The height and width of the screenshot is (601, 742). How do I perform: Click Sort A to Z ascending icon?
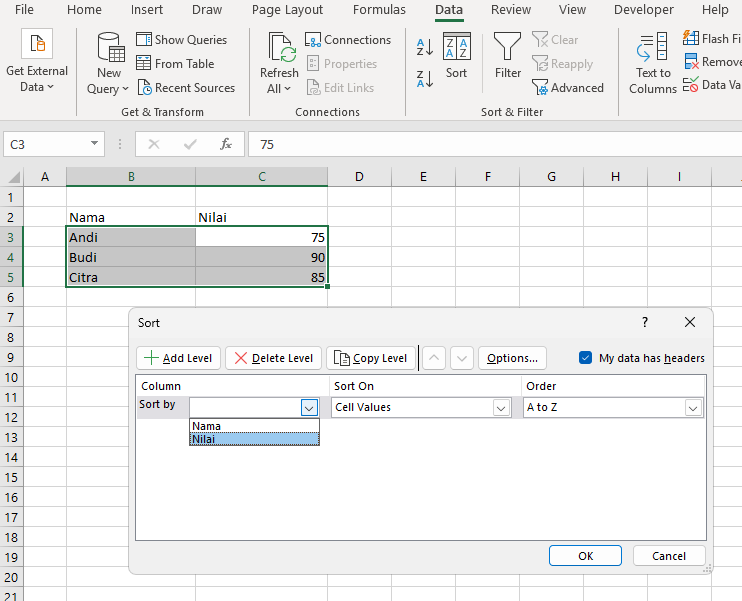(425, 47)
